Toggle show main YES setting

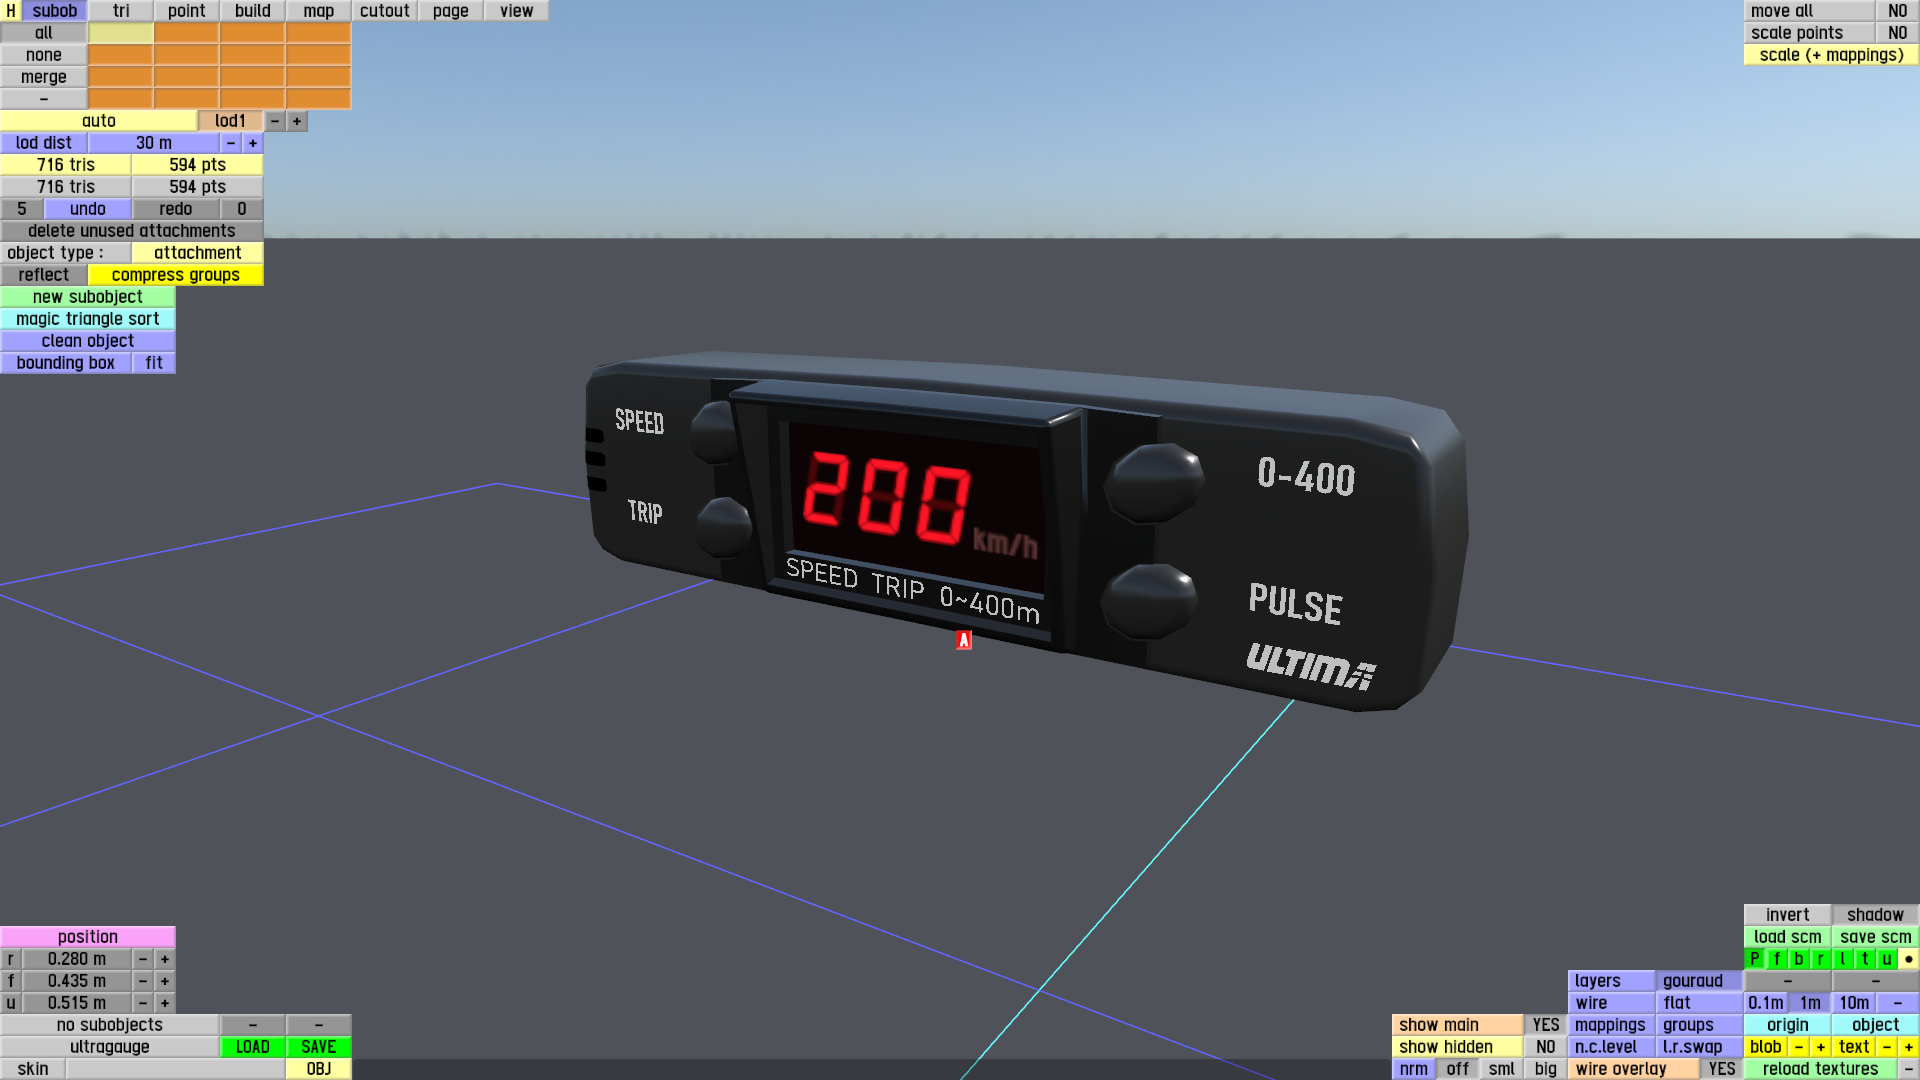(1545, 1025)
